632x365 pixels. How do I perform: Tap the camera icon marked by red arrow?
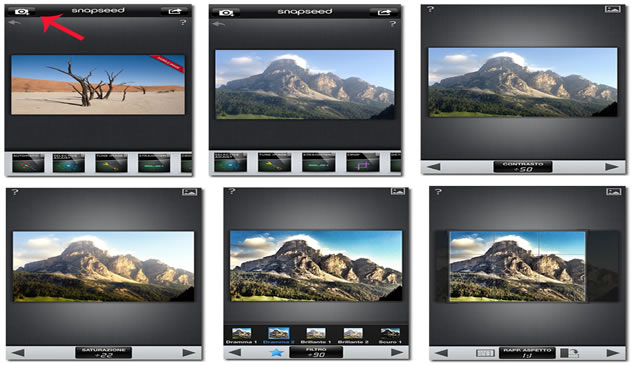point(21,11)
